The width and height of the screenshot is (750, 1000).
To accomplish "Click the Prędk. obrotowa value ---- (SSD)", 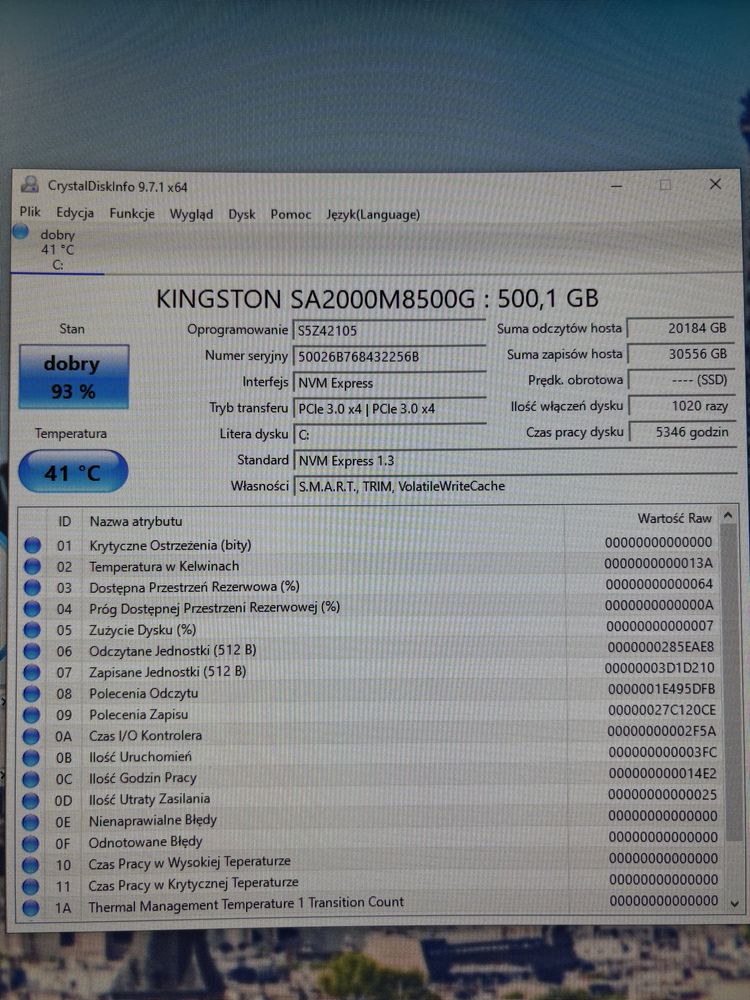I will coord(680,380).
